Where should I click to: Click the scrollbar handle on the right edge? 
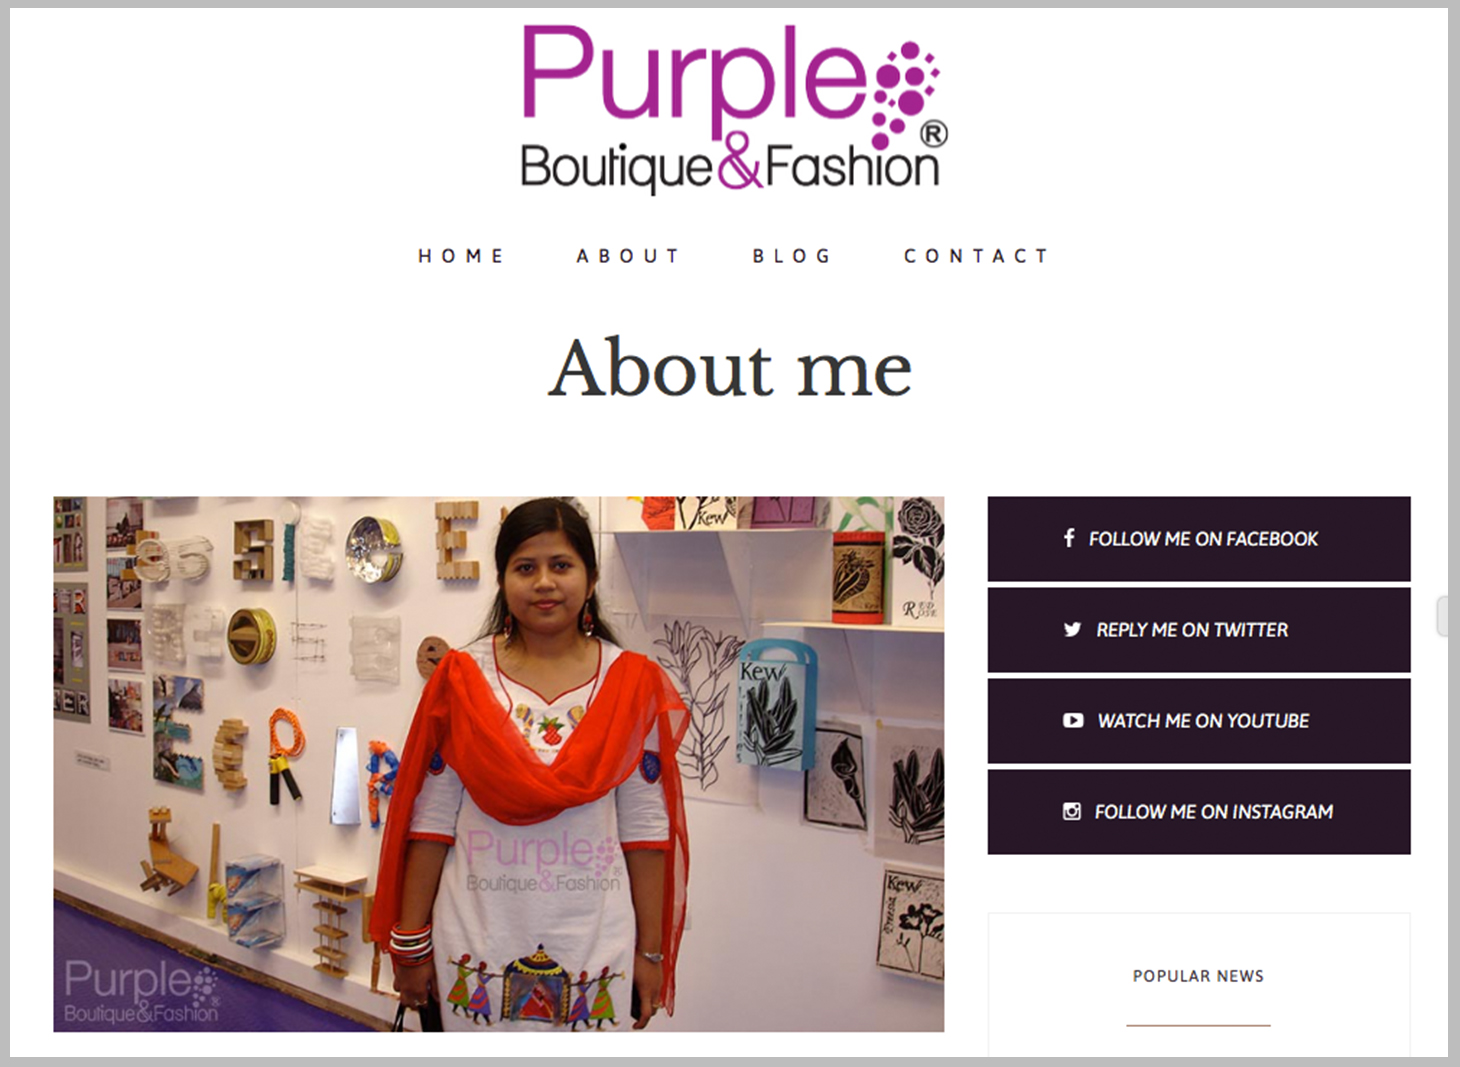(x=1442, y=616)
